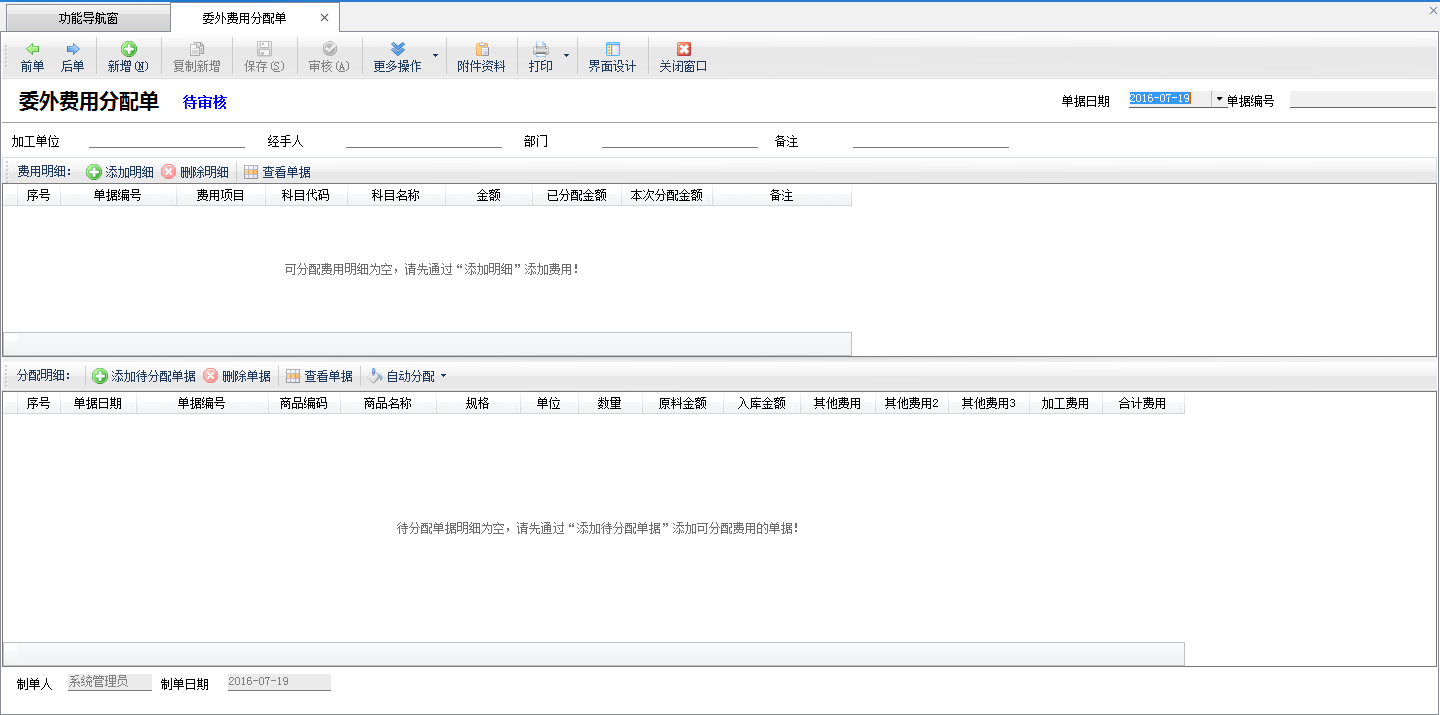Close the 委外费用分配单 tab
Viewport: 1440px width, 715px height.
[324, 18]
